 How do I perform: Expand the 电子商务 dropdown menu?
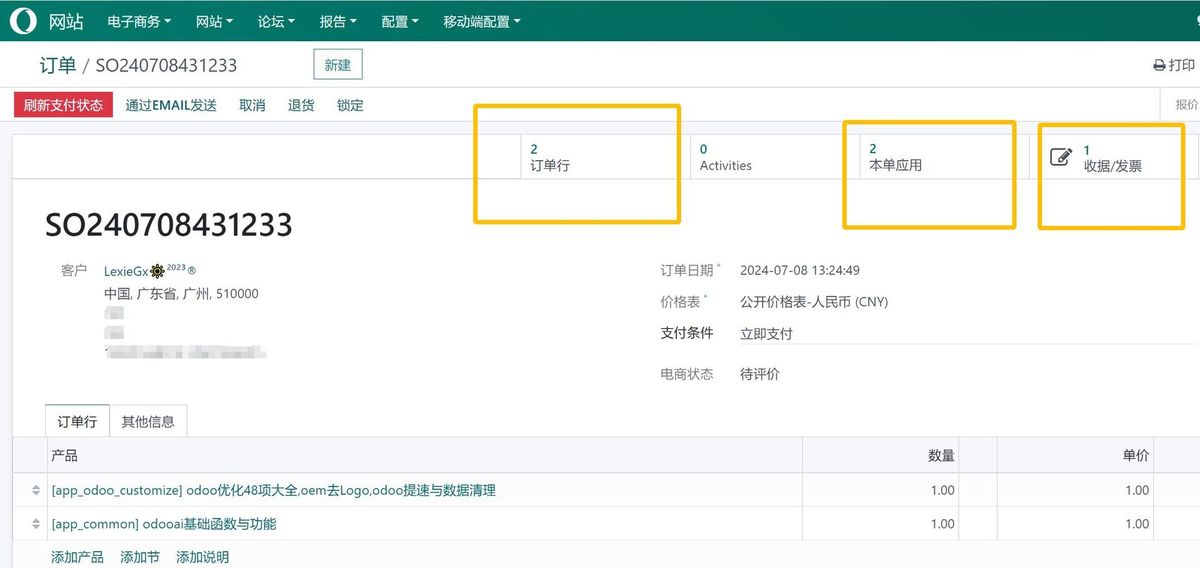click(x=139, y=21)
